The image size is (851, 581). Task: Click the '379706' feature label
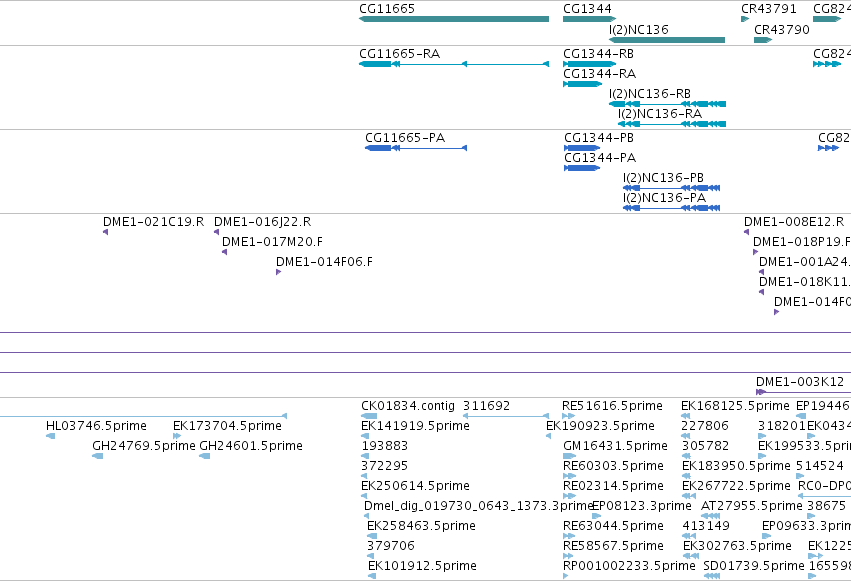[x=391, y=546]
